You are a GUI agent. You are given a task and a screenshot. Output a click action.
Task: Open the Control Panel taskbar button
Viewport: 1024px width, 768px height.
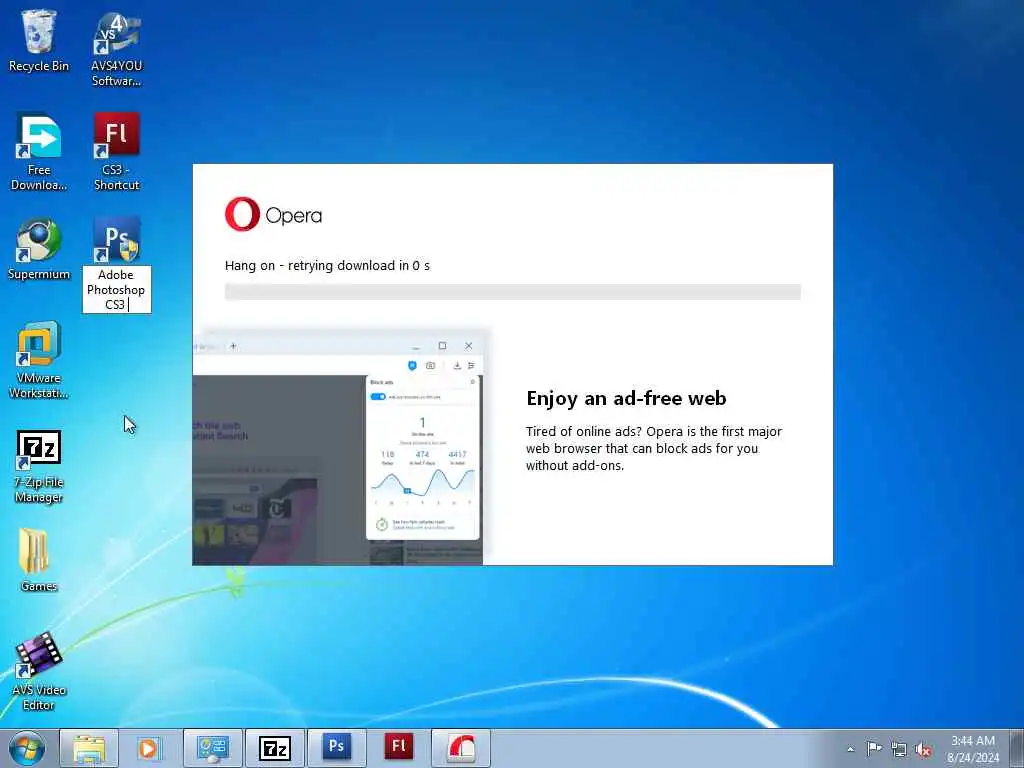click(x=212, y=748)
